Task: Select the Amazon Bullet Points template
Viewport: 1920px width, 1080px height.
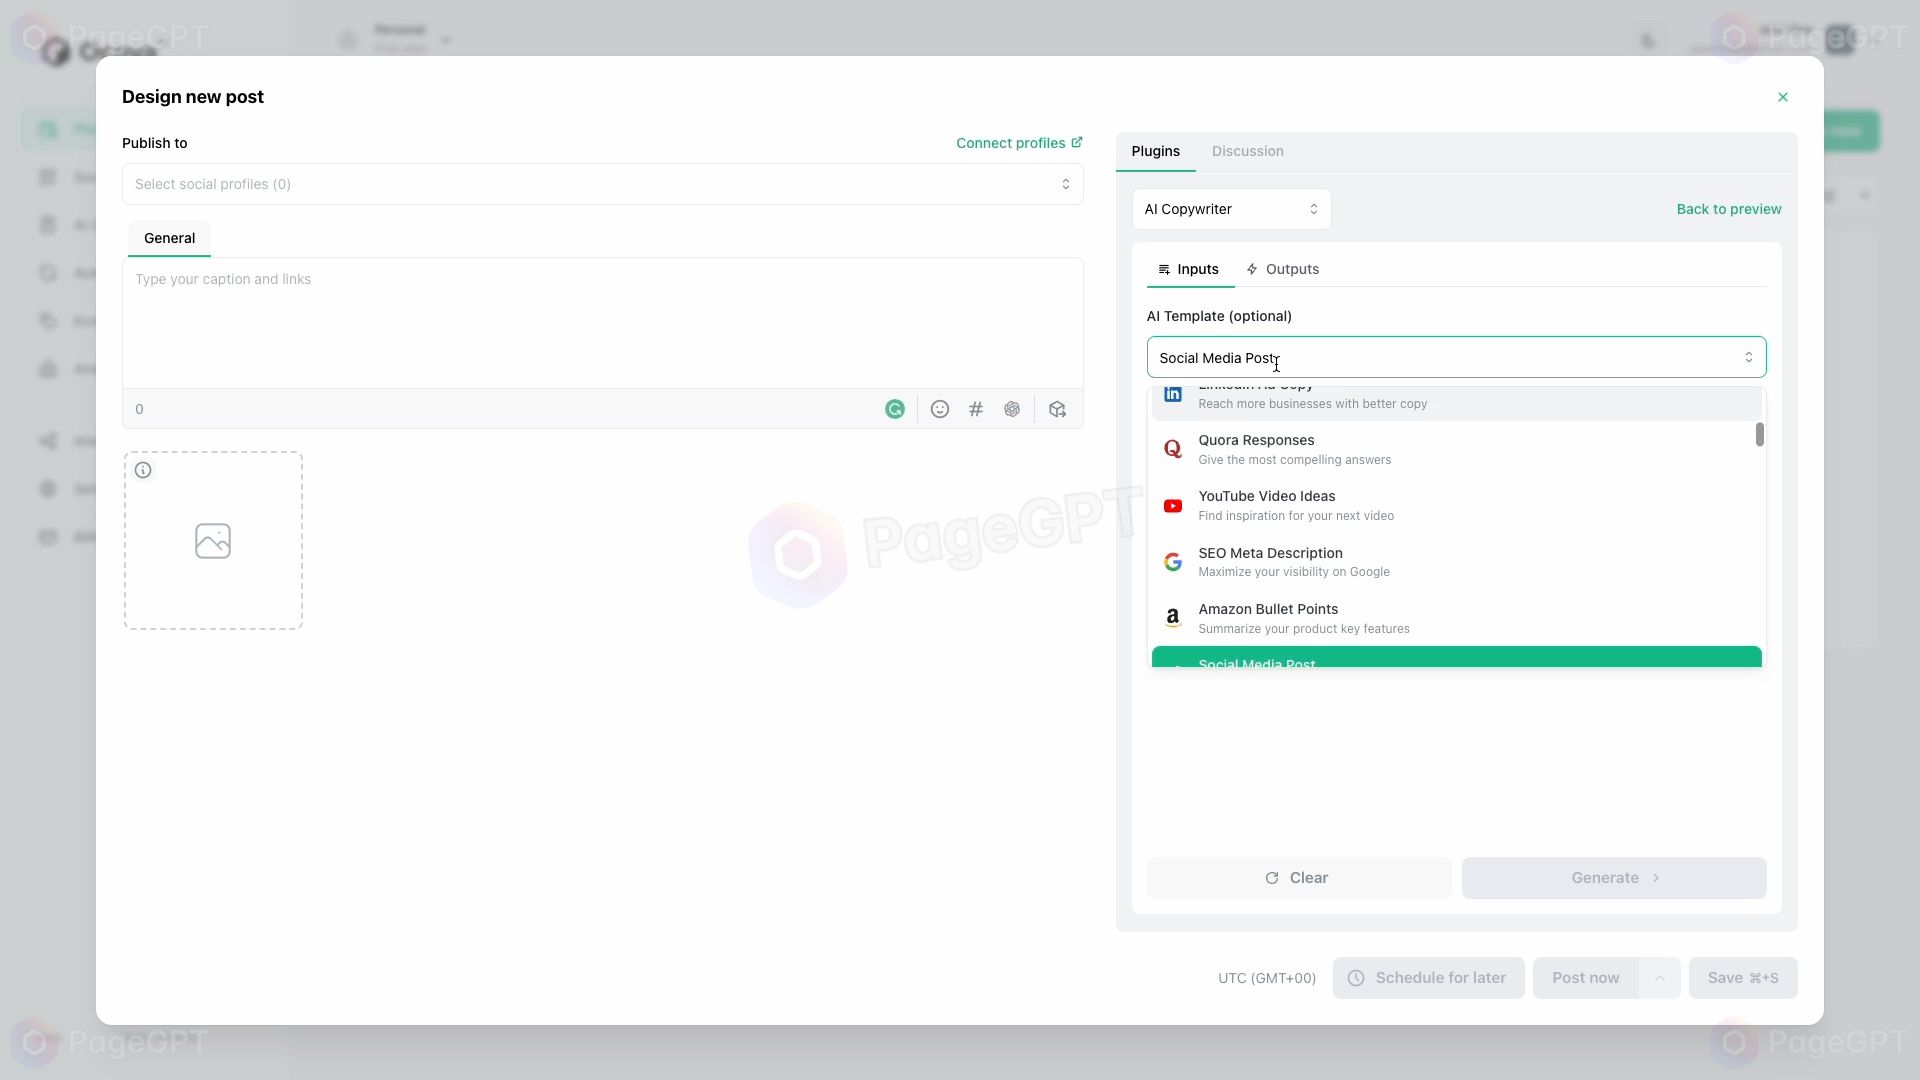Action: pyautogui.click(x=1456, y=618)
